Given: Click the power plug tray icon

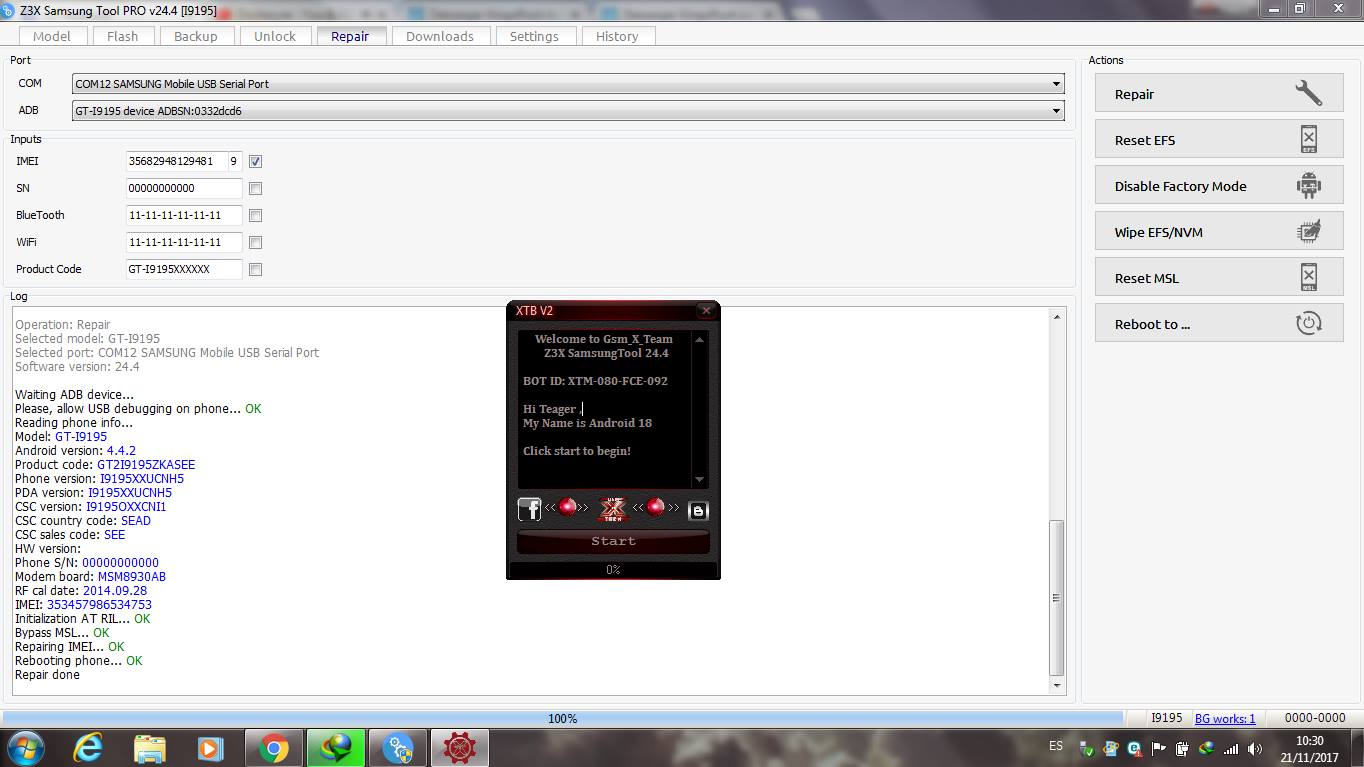Looking at the screenshot, I should [x=1183, y=749].
